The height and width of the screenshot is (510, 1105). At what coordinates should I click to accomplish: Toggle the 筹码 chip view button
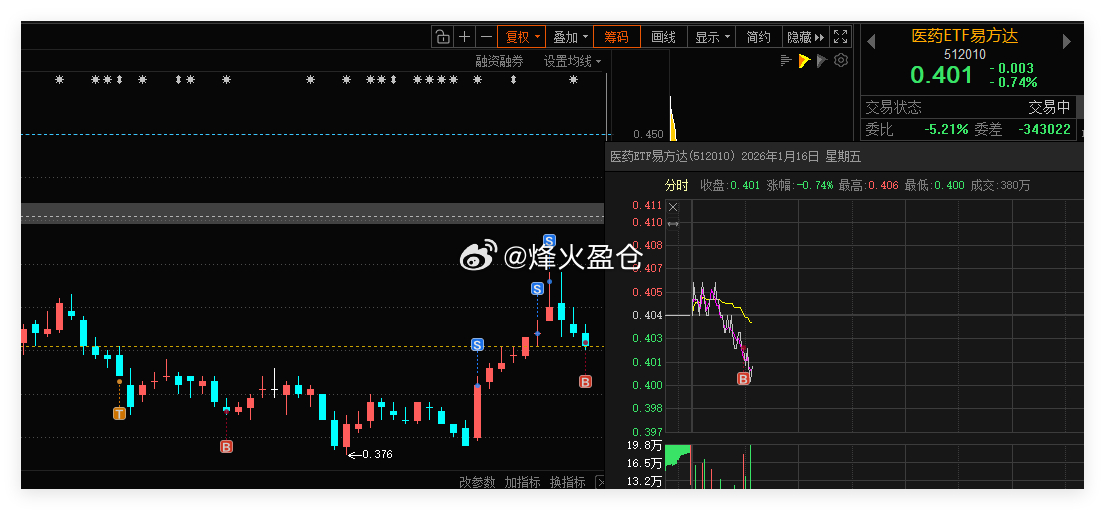pos(617,37)
